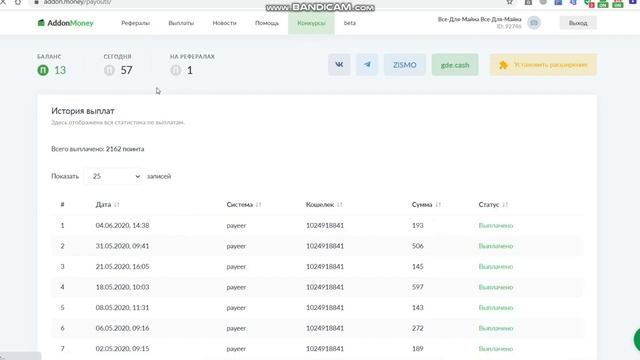The width and height of the screenshot is (640, 360).
Task: Click the sum 145 in row 3
Action: pyautogui.click(x=418, y=267)
